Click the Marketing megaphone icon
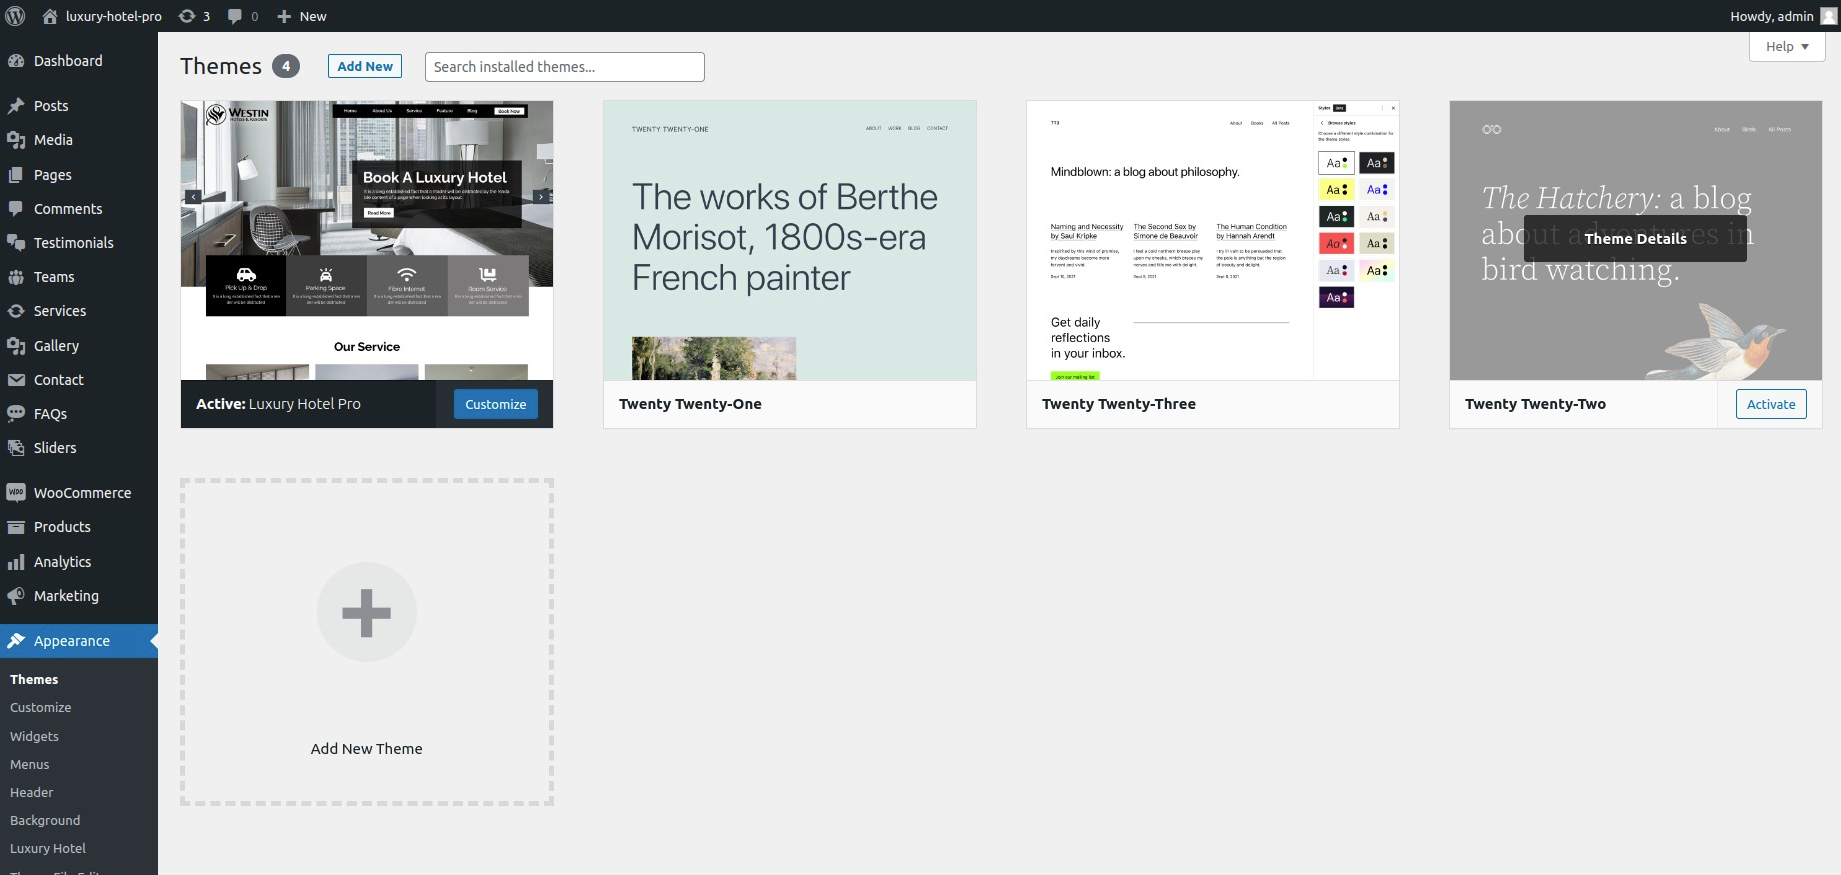This screenshot has width=1841, height=875. tap(16, 596)
